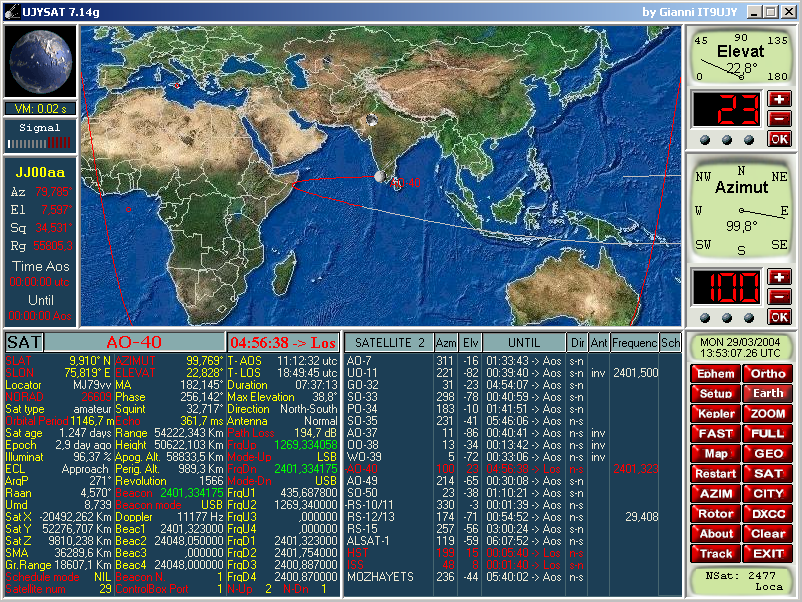Viewport: 802px width, 602px height.
Task: Click the AZIM button
Action: pyautogui.click(x=716, y=494)
